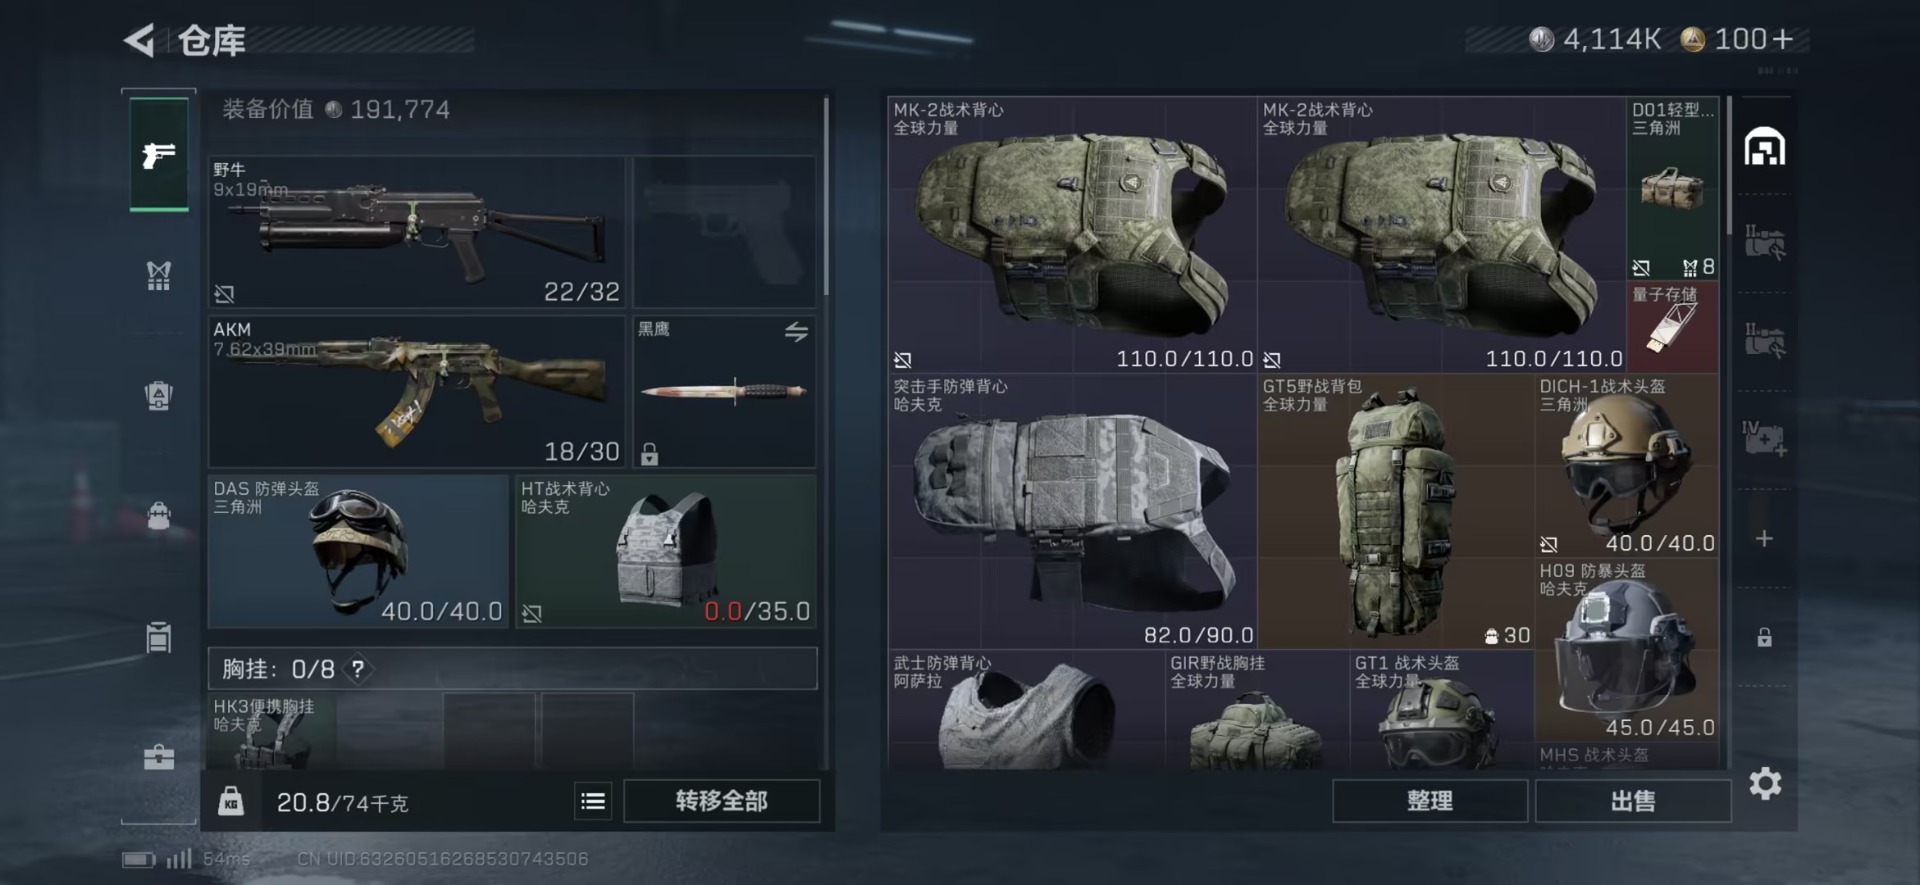This screenshot has height=885, width=1920.
Task: Add a new stash slot with plus icon
Action: [x=1764, y=539]
